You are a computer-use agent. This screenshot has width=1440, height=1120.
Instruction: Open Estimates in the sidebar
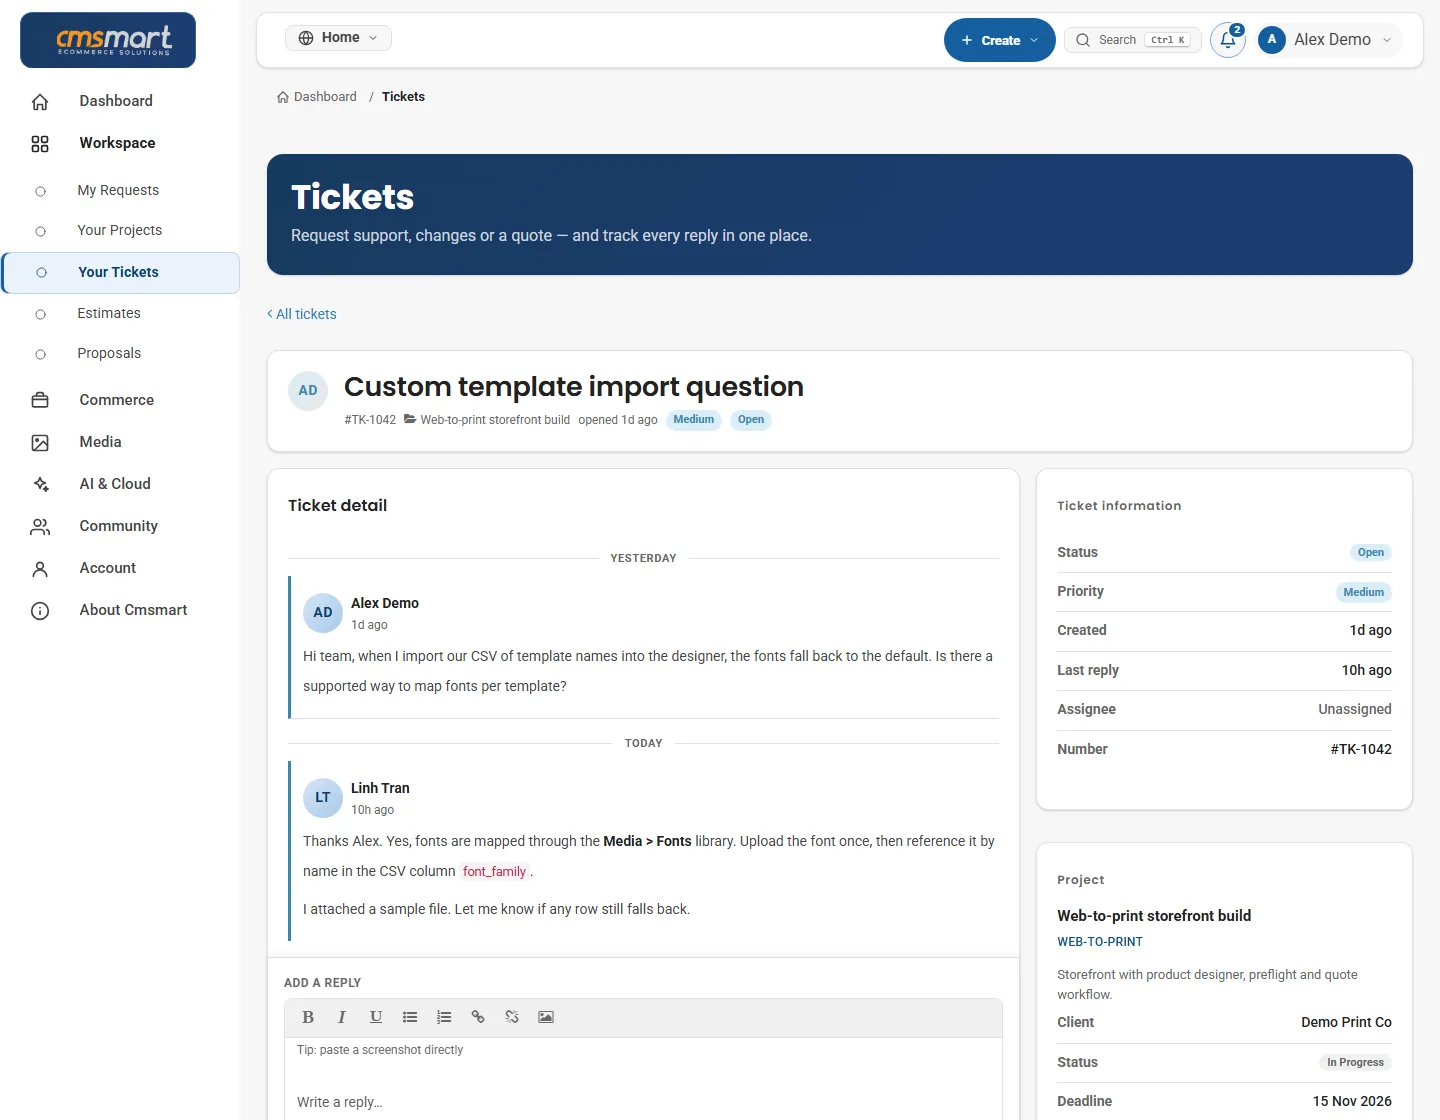point(109,313)
